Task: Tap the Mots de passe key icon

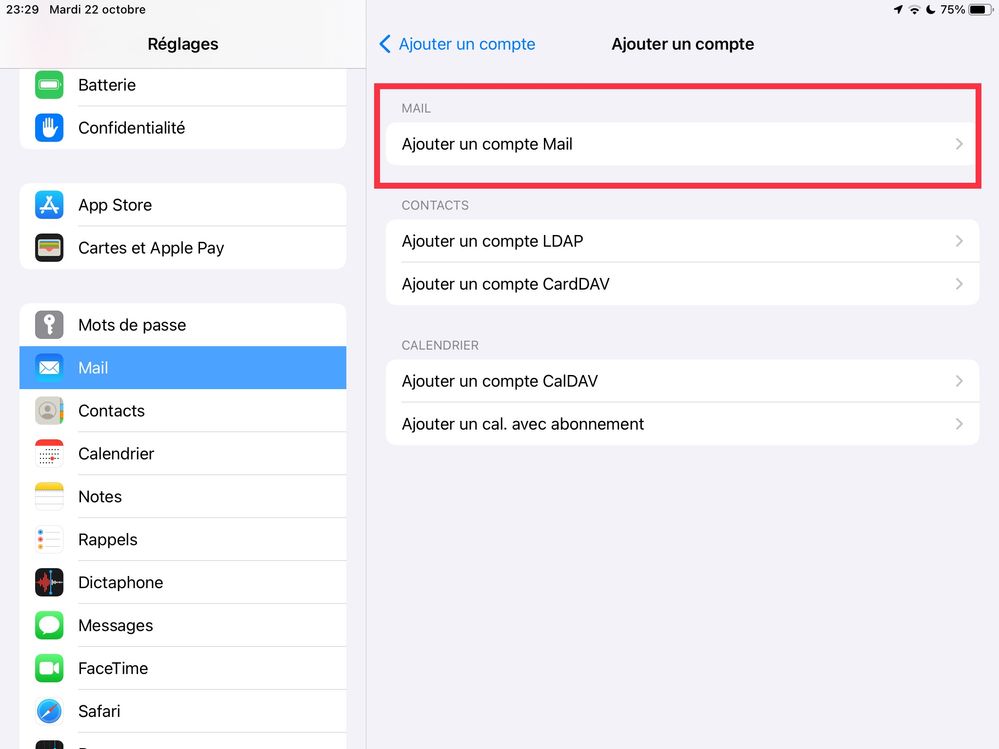Action: click(49, 325)
